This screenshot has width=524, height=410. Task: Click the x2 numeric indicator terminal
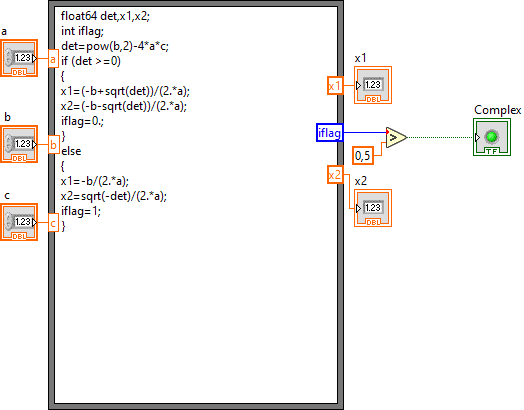(x=373, y=208)
